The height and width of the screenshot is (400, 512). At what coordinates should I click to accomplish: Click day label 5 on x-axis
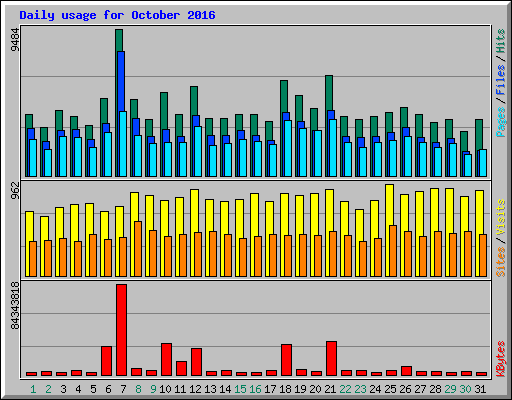(93, 389)
